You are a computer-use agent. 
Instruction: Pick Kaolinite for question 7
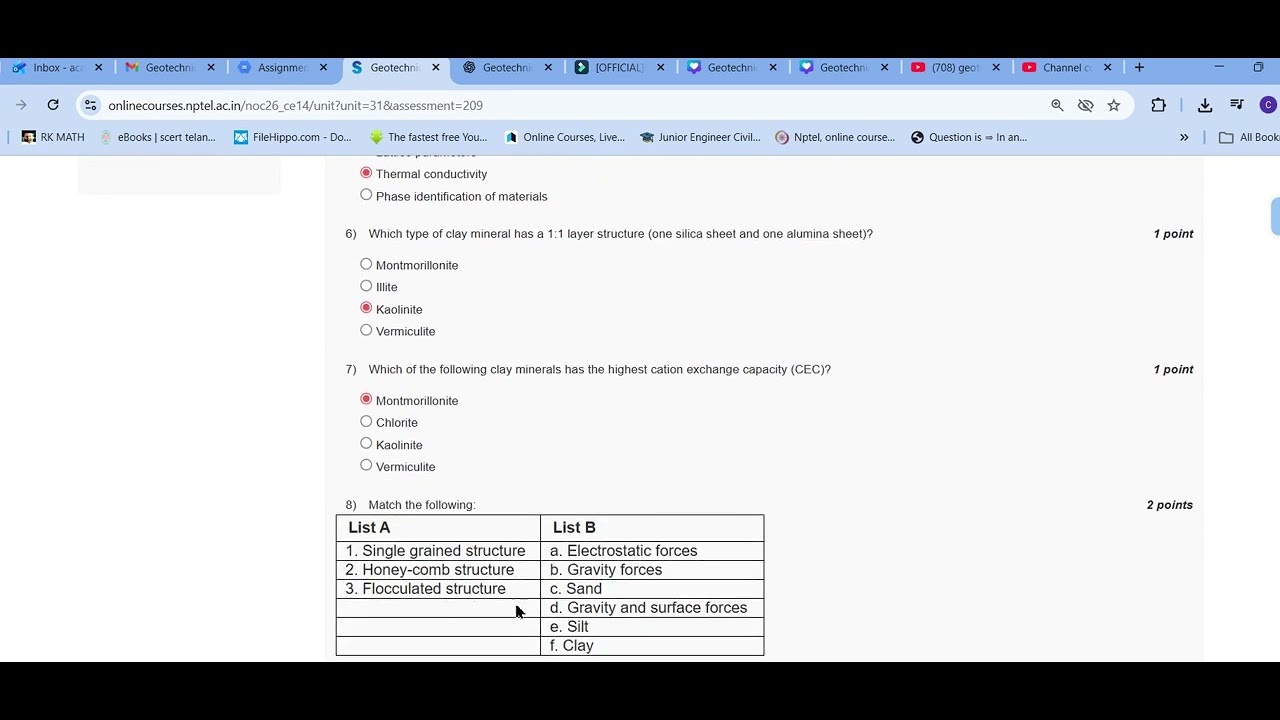pos(366,443)
